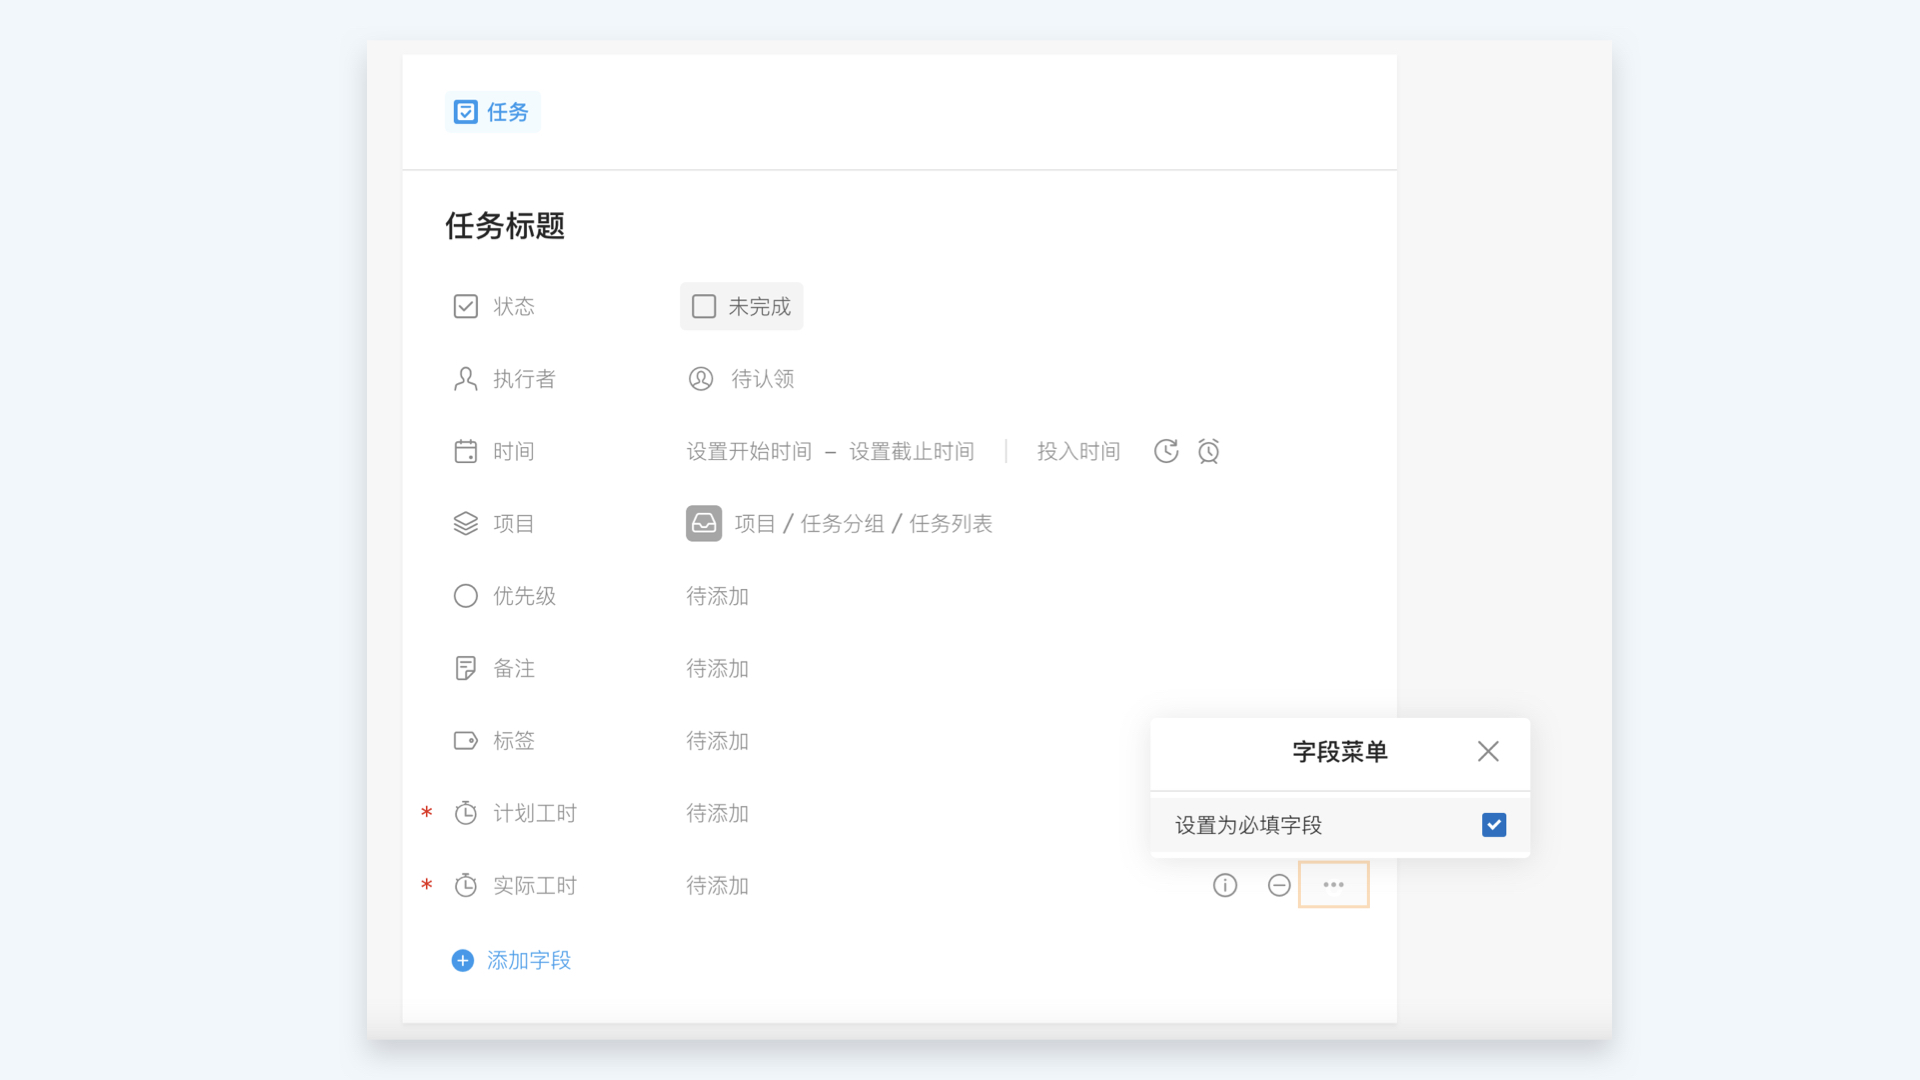Click 待添加 in the 优先级 row
The height and width of the screenshot is (1080, 1920).
(x=718, y=596)
